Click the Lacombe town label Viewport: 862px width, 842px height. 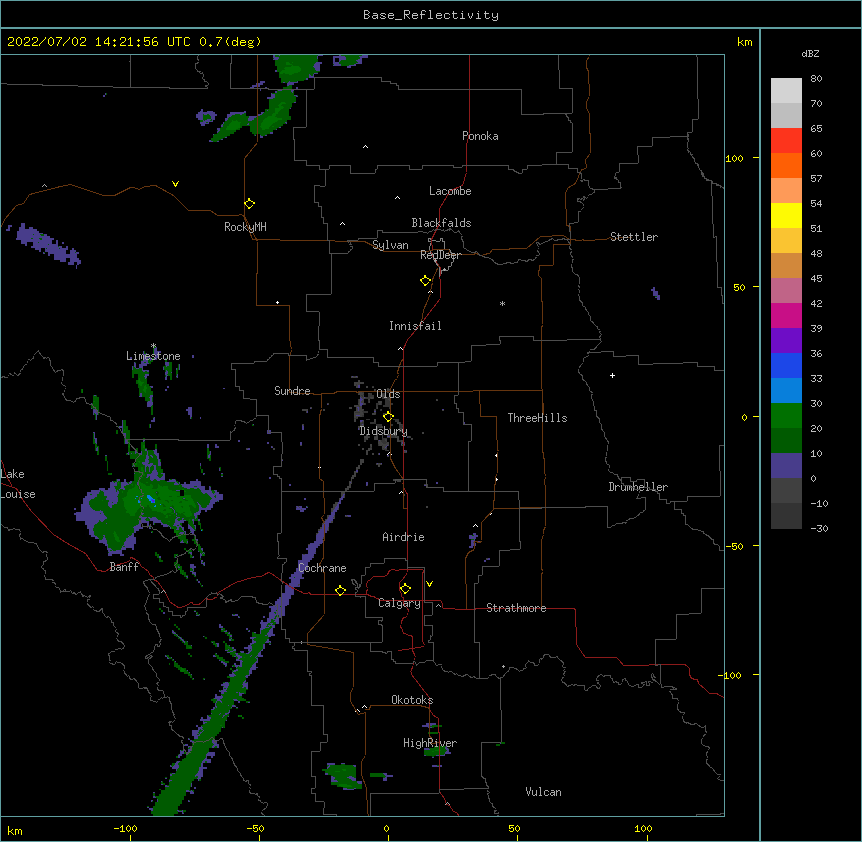pyautogui.click(x=450, y=191)
